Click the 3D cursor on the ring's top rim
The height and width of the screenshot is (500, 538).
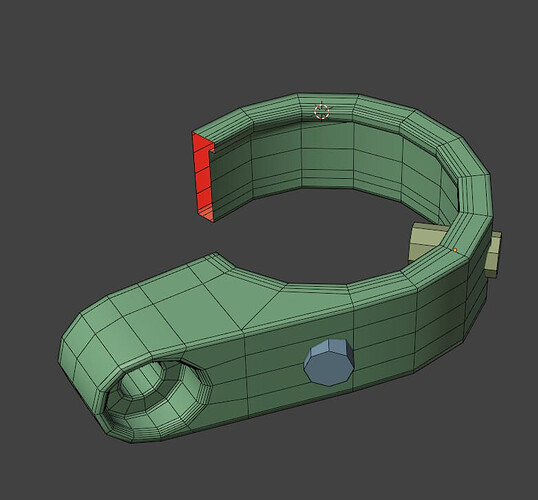point(322,111)
